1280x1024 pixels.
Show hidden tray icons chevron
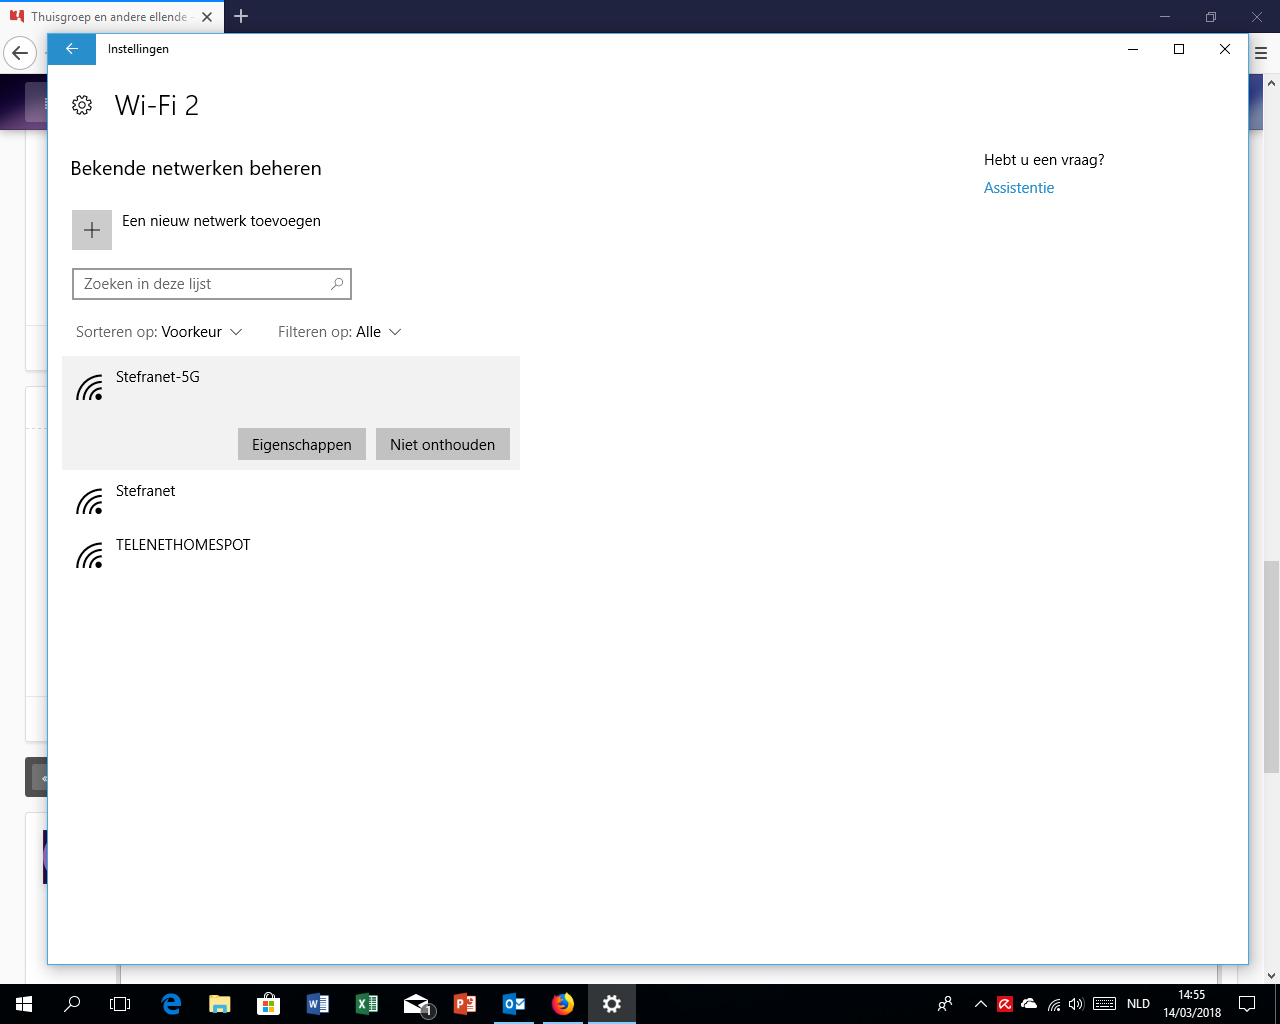click(x=981, y=1004)
